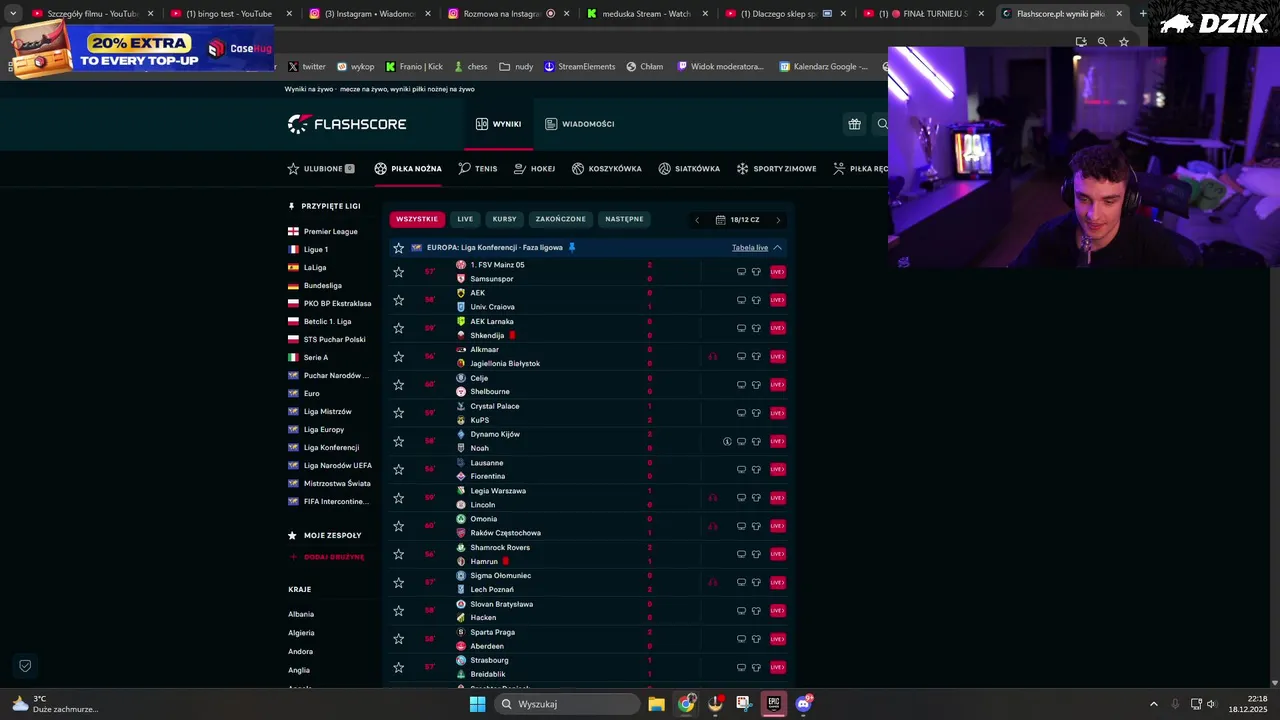1280x720 pixels.
Task: Filter matches by LIVE tab
Action: 465,219
